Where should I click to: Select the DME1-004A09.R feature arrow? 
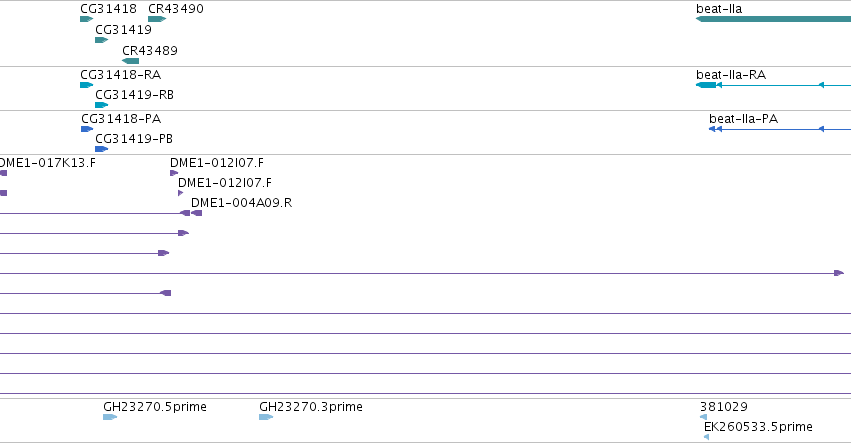point(196,213)
